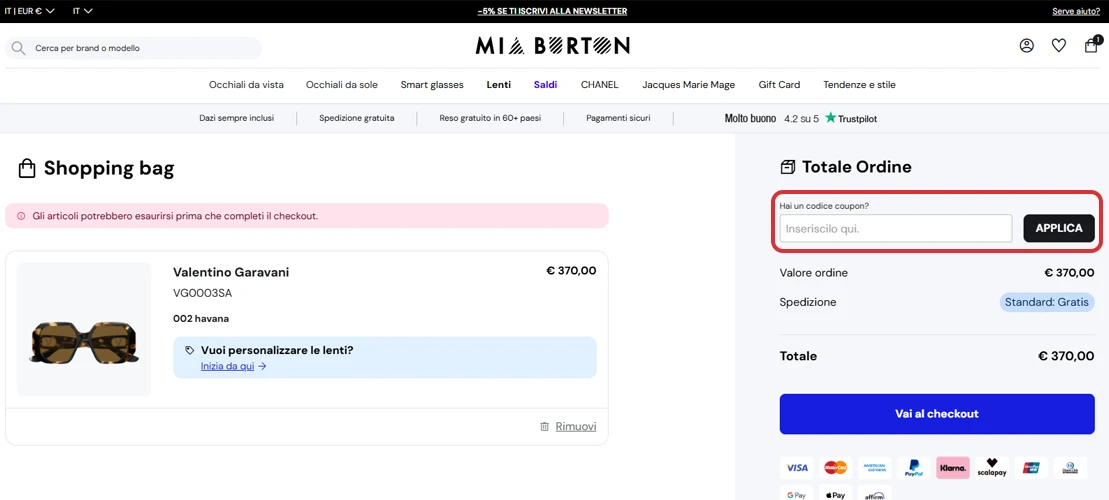This screenshot has width=1109, height=500.
Task: Open the CHANEL menu item
Action: [600, 85]
